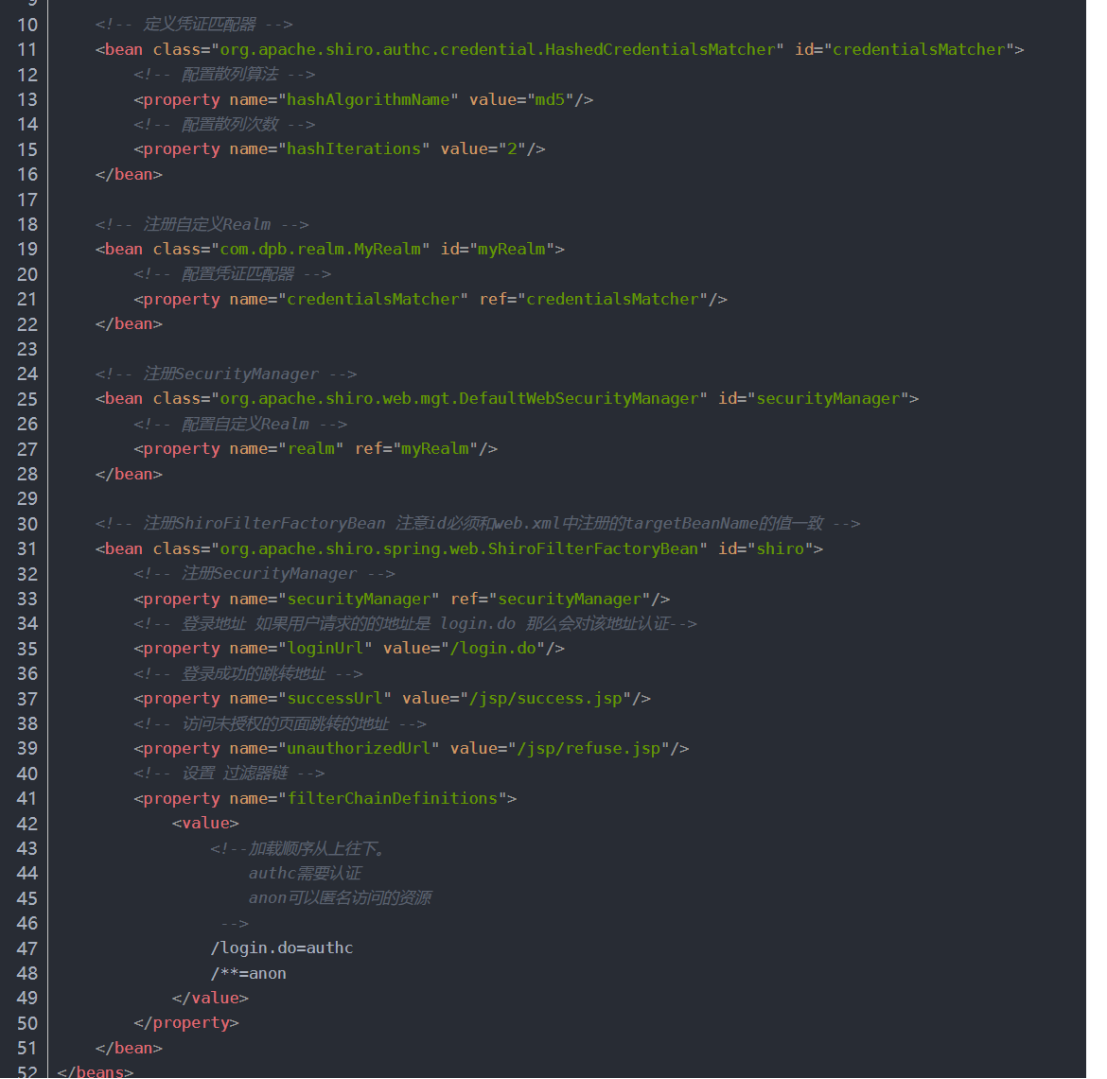
Task: Click the comment "authc需要认证" on line 44
Action: click(305, 874)
